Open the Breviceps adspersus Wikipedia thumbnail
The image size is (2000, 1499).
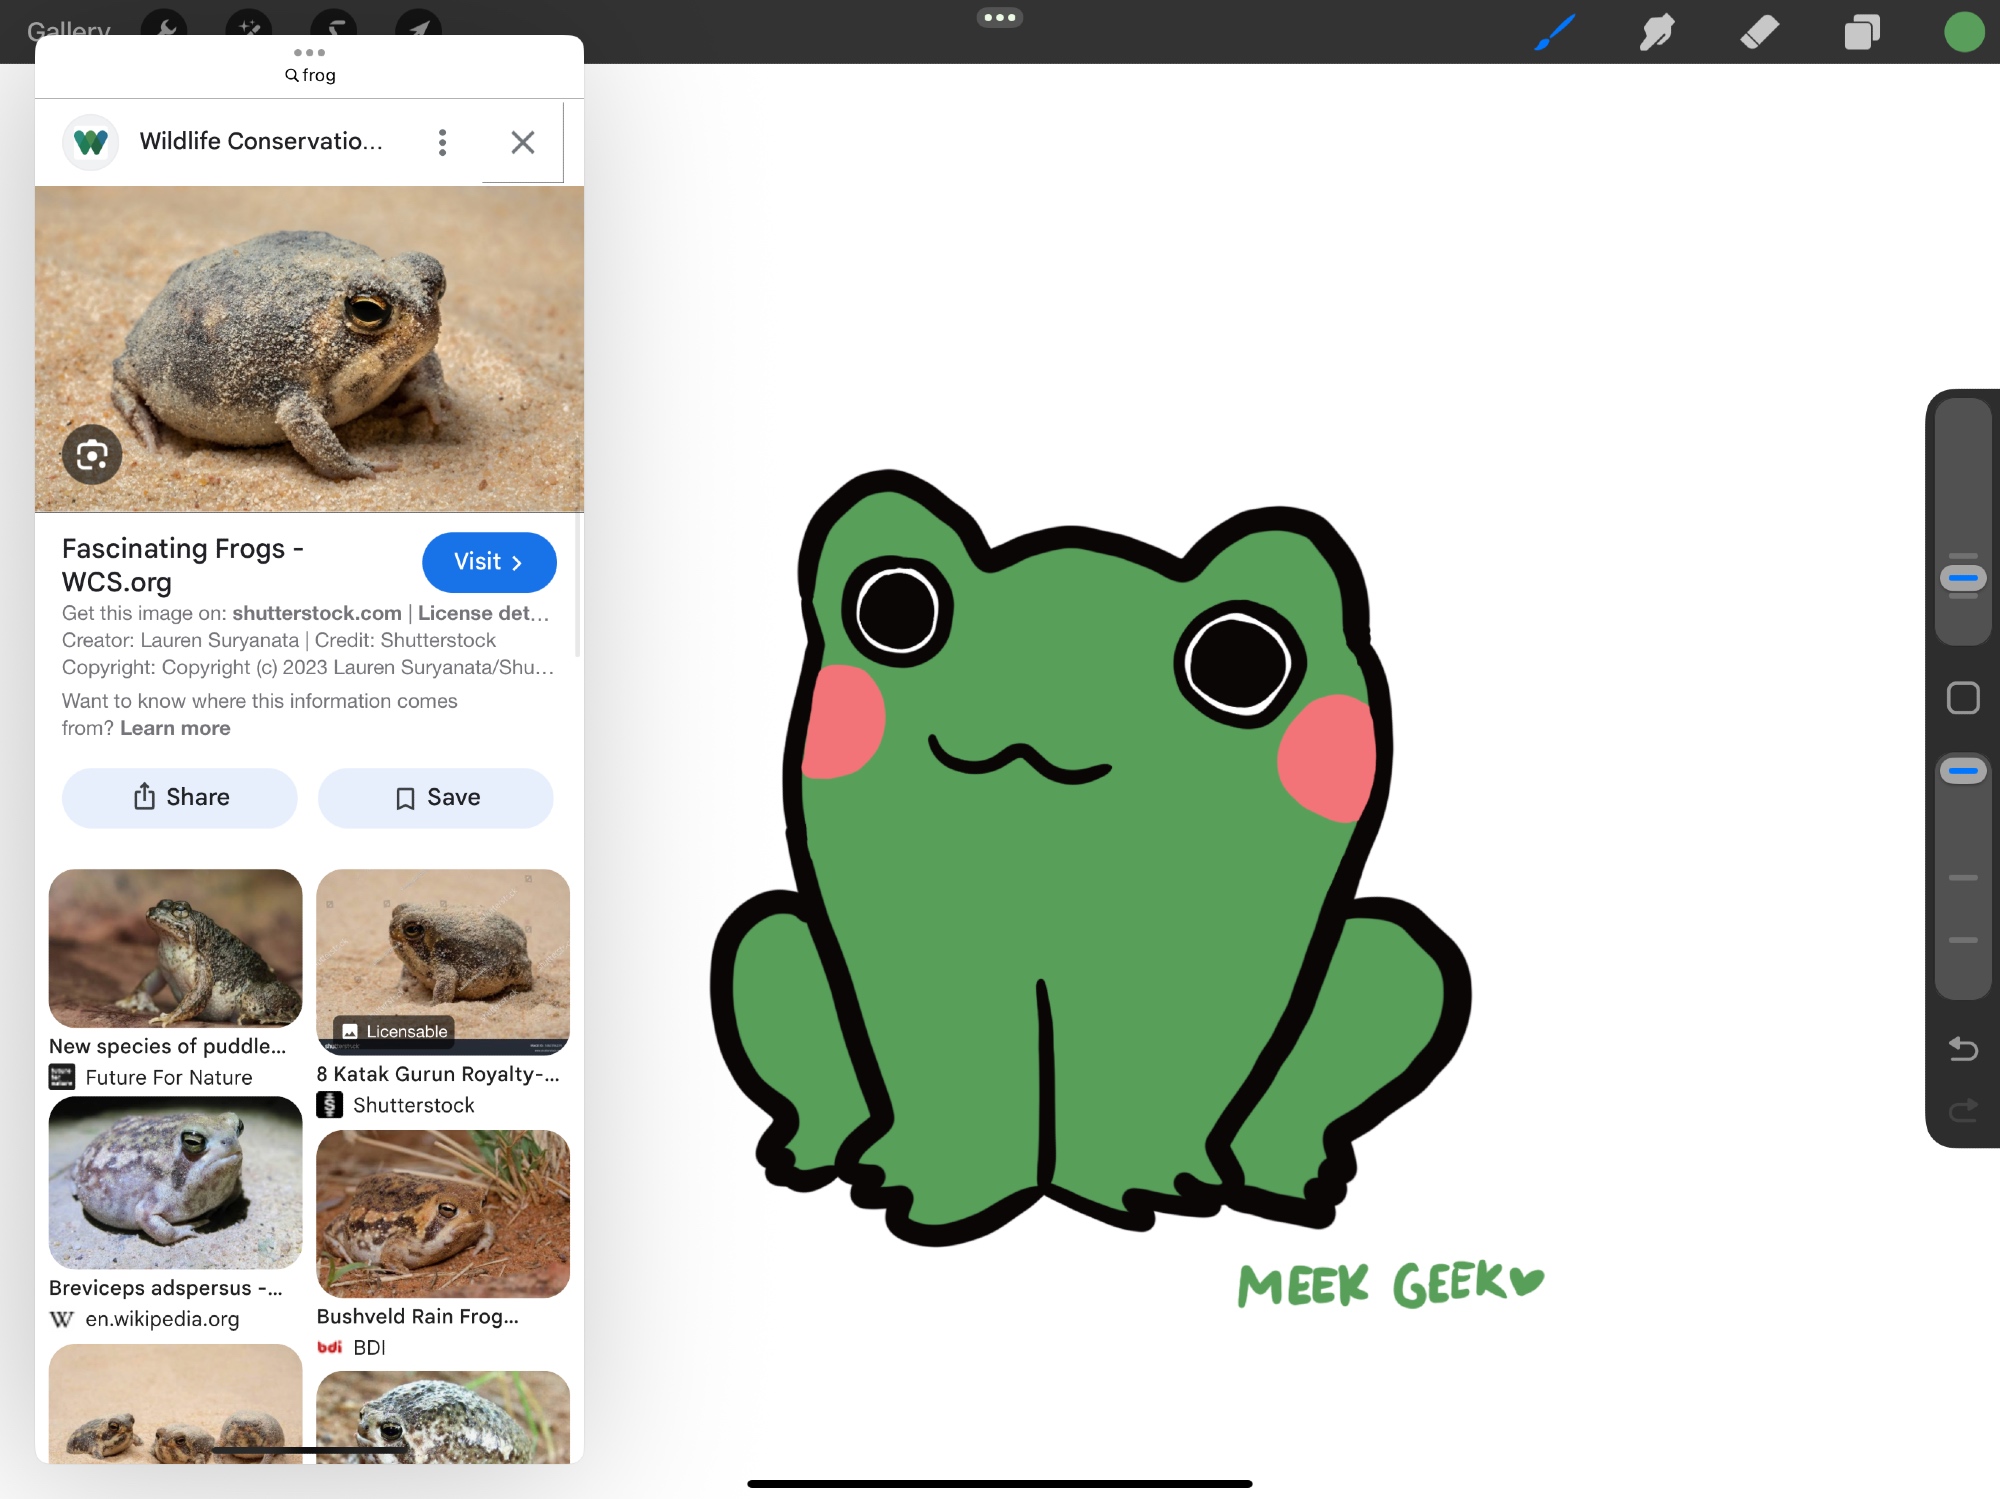click(x=175, y=1182)
